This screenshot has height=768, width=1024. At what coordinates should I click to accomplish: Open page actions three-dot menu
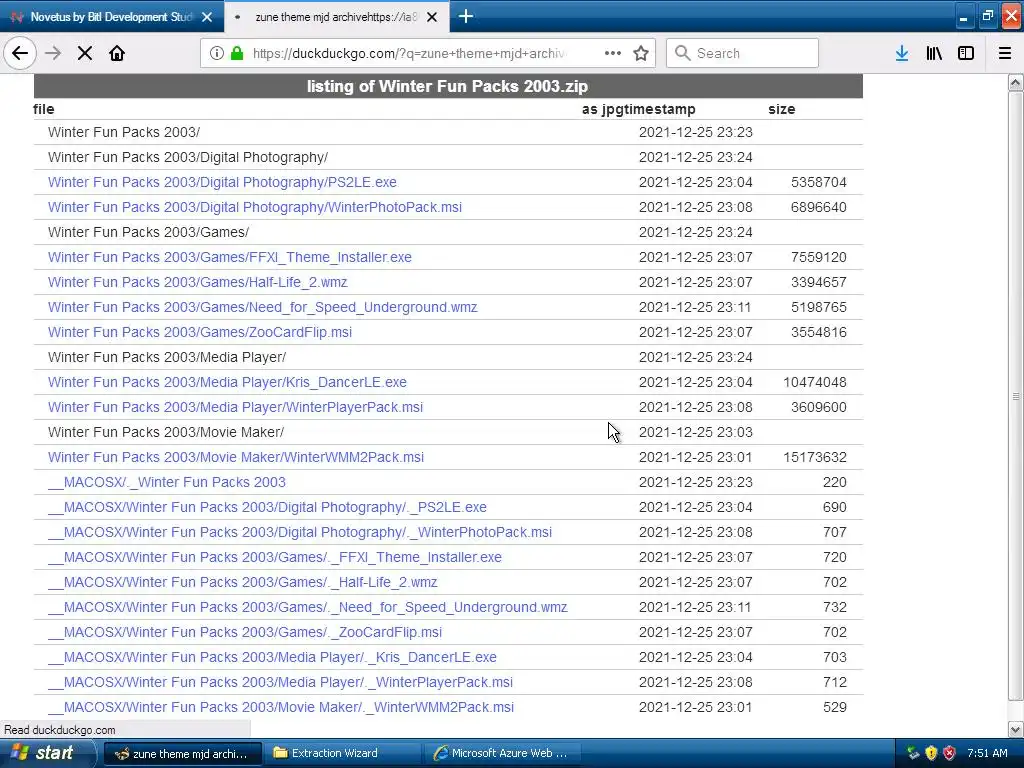point(613,53)
